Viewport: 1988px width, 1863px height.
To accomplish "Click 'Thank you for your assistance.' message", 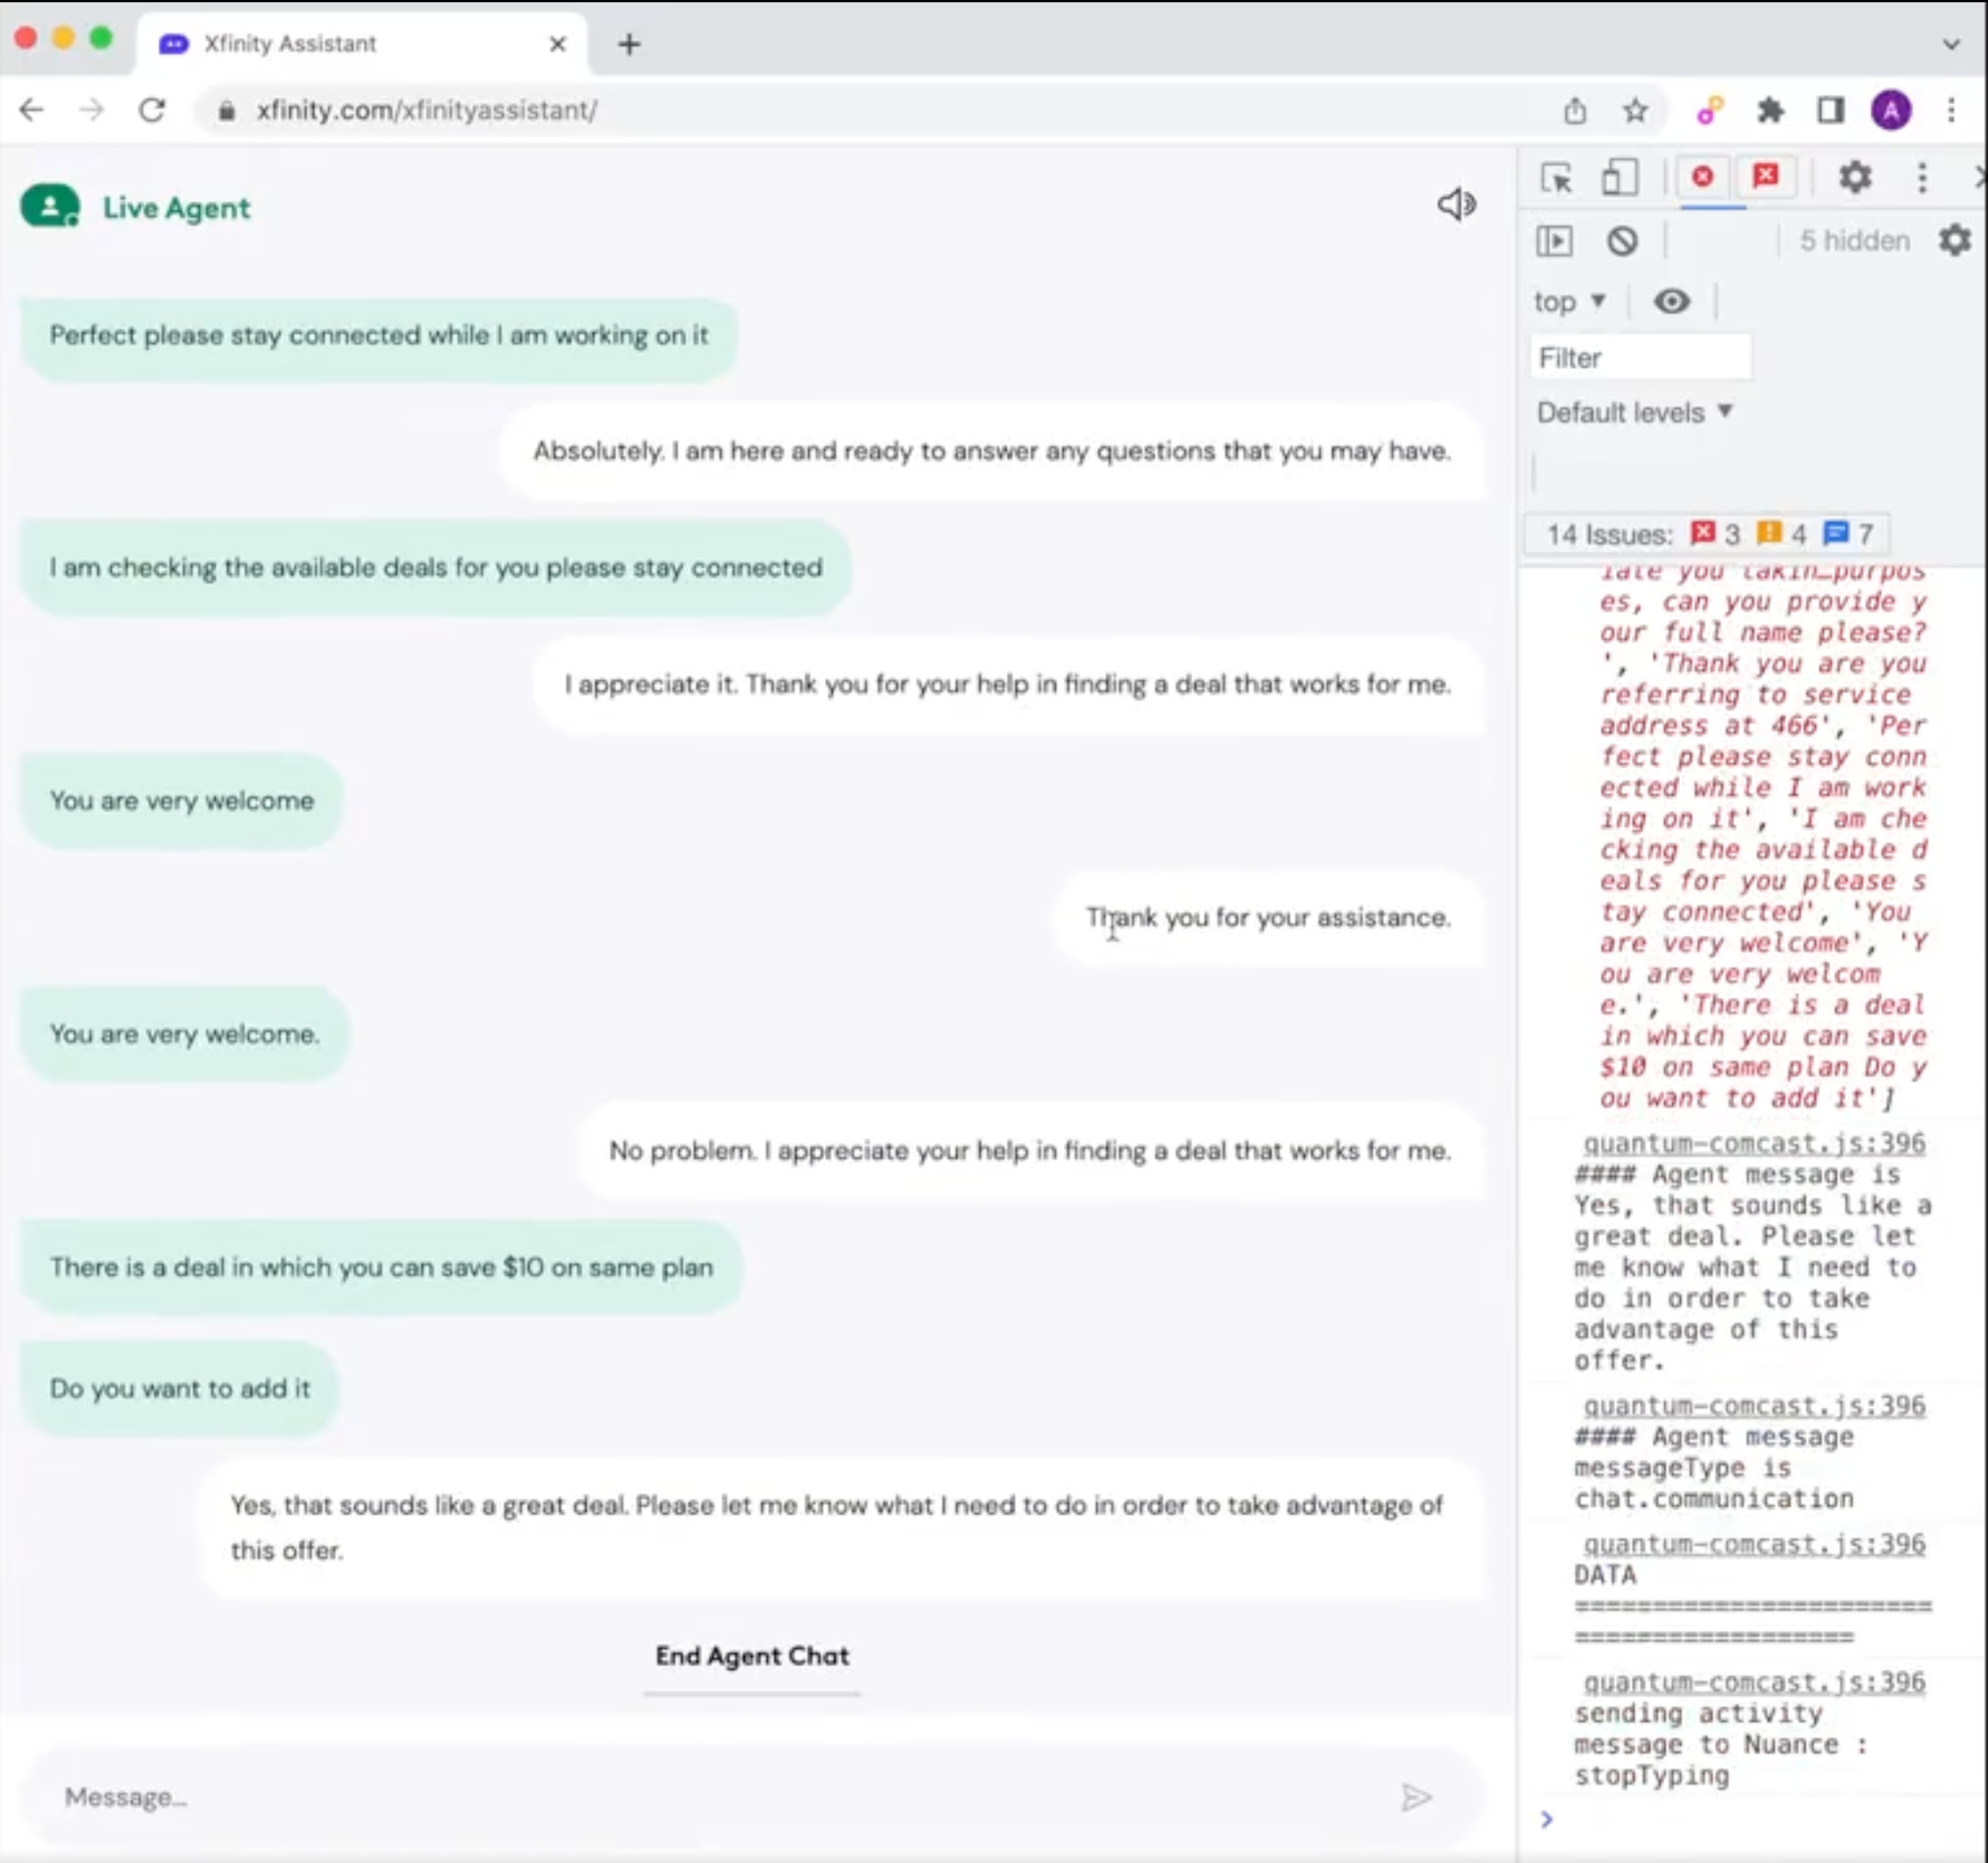I will [x=1268, y=917].
